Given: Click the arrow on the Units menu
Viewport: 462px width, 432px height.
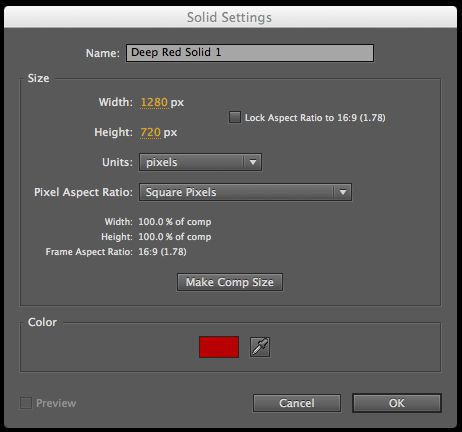Looking at the screenshot, I should pyautogui.click(x=253, y=162).
